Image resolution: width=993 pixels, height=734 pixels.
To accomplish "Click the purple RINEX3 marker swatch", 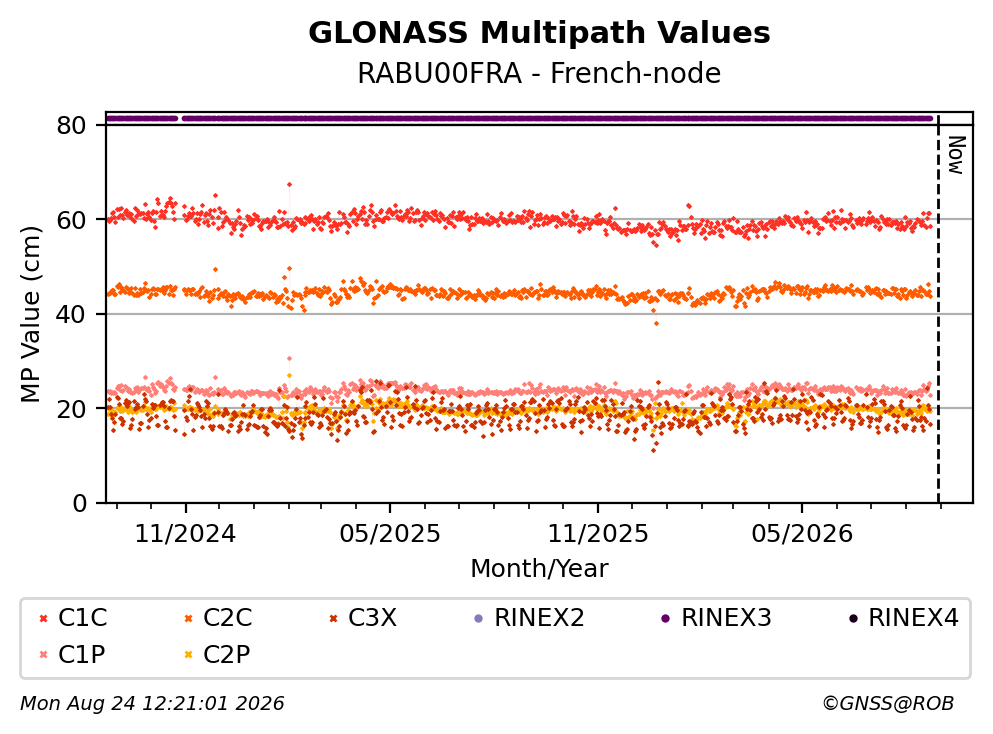I will (666, 618).
